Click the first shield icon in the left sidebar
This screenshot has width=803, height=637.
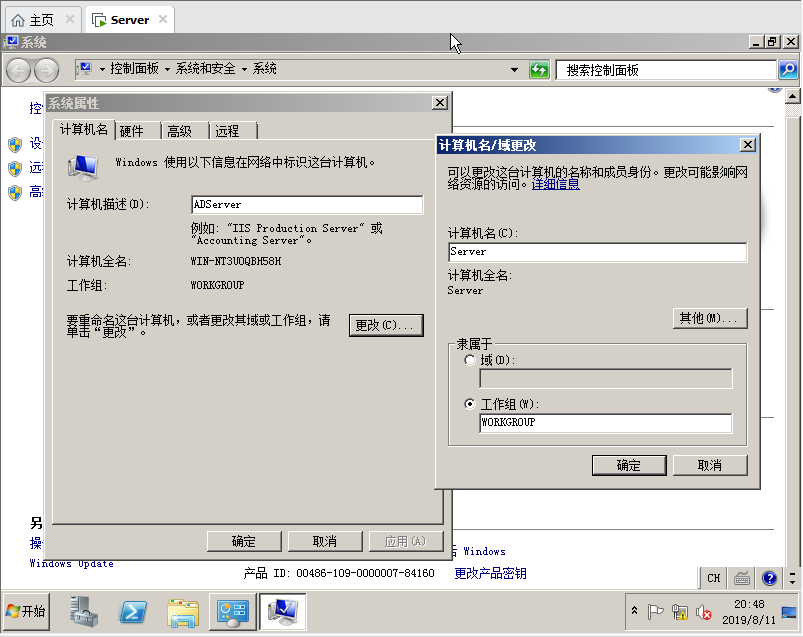[15, 144]
